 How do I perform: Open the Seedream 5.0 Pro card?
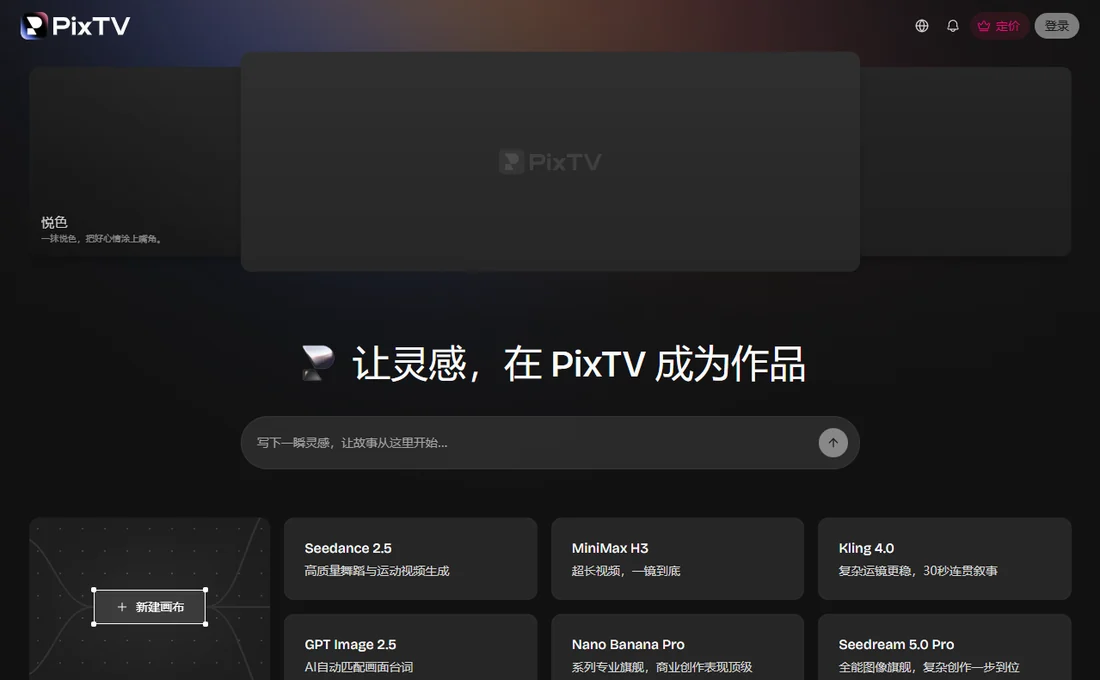click(x=944, y=647)
